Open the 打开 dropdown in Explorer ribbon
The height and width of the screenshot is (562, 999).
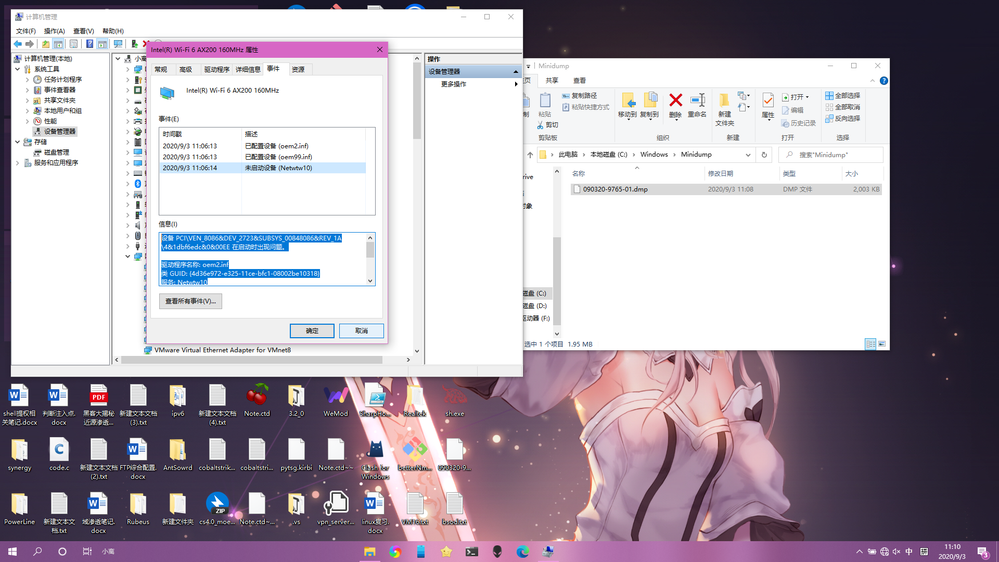(795, 97)
